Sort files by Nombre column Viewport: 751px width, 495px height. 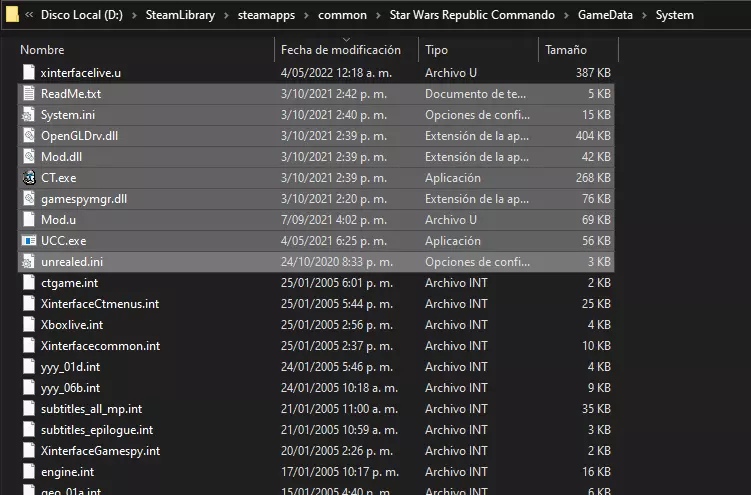click(42, 50)
